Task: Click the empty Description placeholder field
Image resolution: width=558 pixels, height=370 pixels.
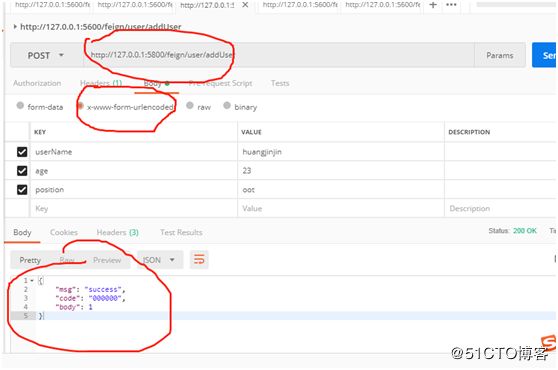Action: tap(500, 208)
